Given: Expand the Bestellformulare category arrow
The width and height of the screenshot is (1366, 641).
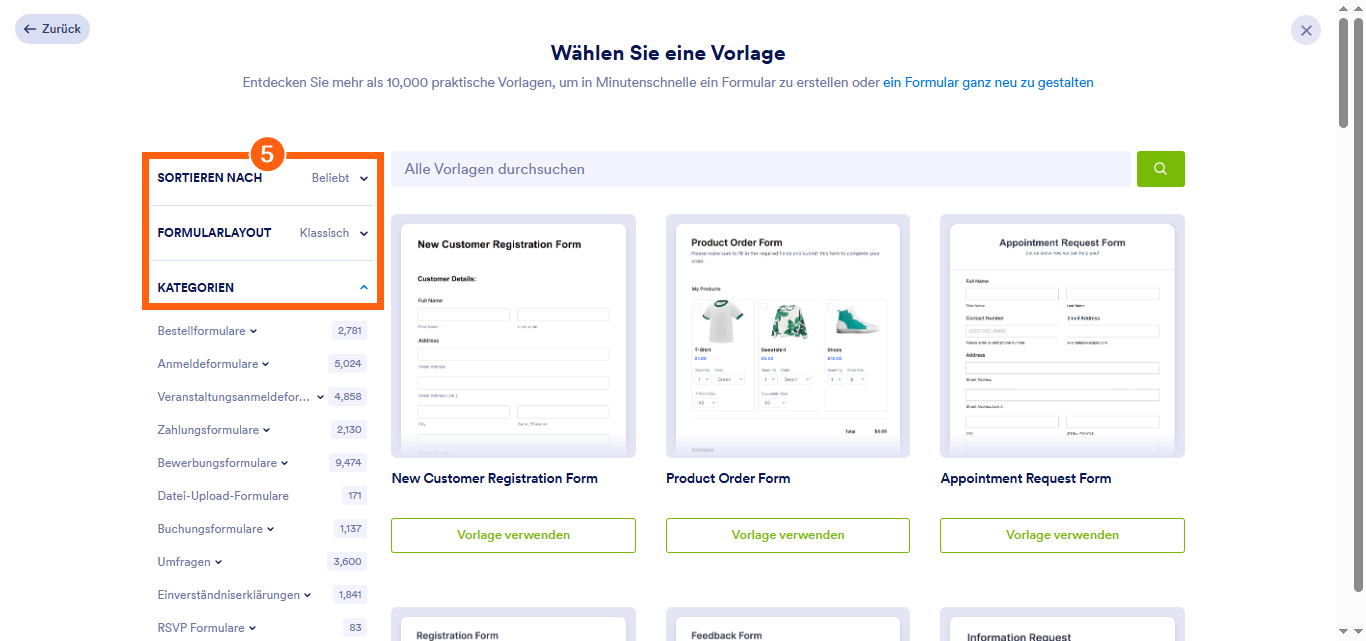Looking at the screenshot, I should click(x=253, y=331).
